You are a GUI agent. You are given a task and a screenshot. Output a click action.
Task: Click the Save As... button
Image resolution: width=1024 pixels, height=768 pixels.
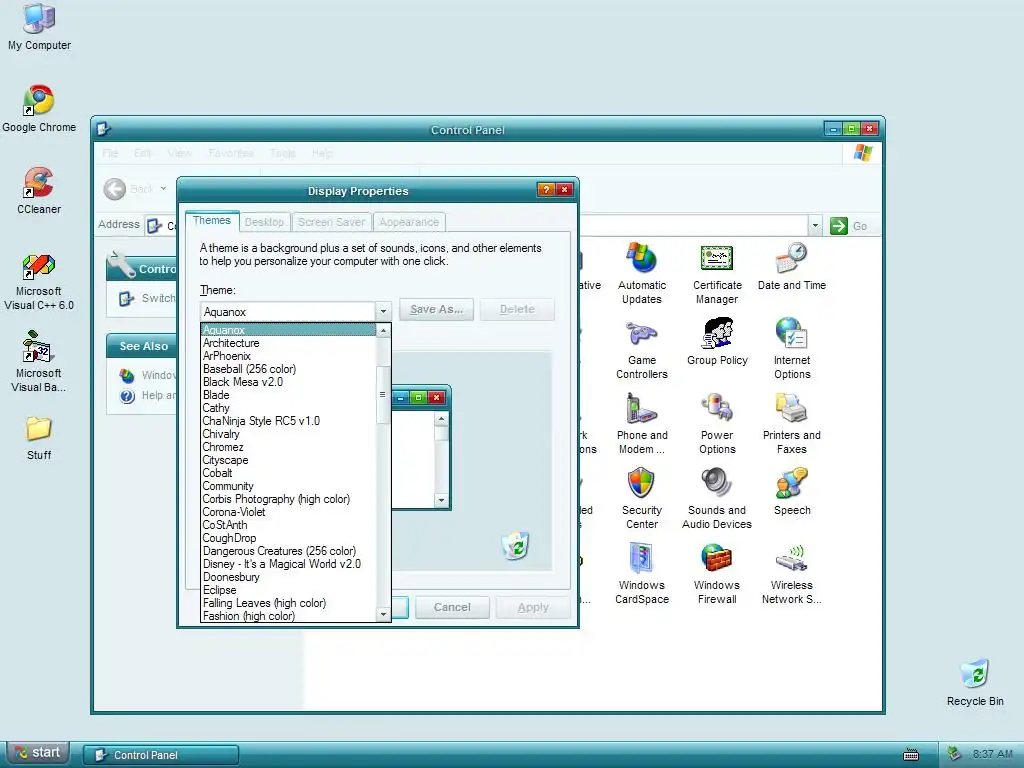(436, 310)
